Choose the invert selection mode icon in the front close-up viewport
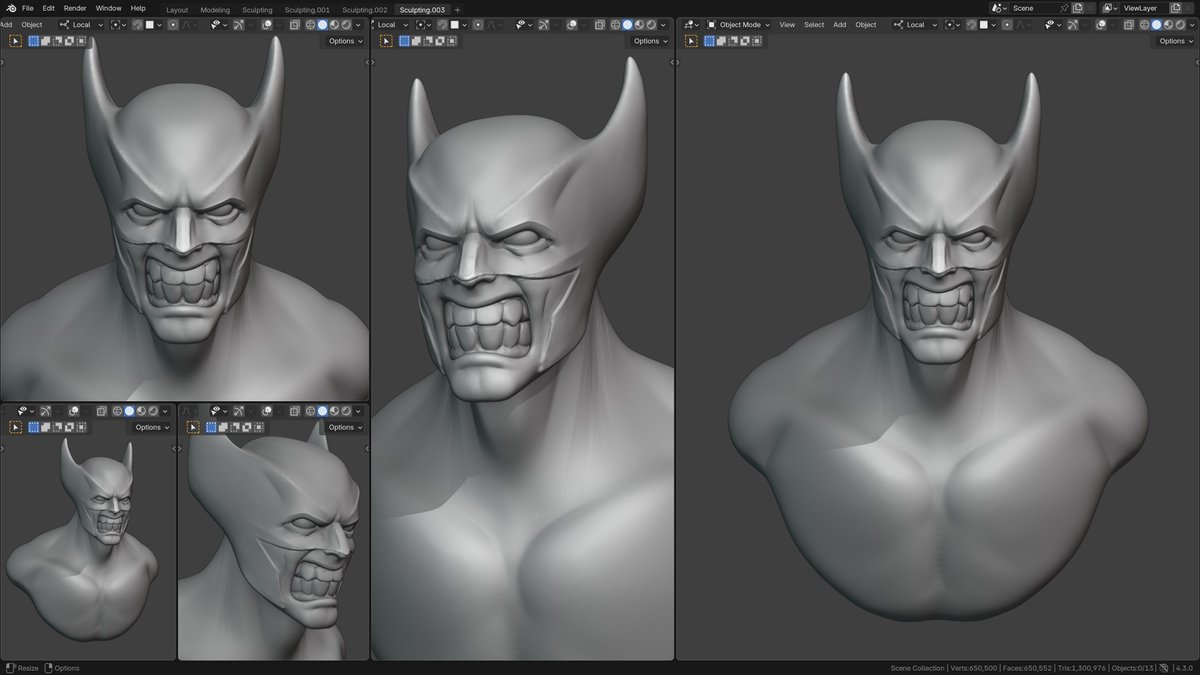Viewport: 1200px width, 675px height. pyautogui.click(x=69, y=41)
